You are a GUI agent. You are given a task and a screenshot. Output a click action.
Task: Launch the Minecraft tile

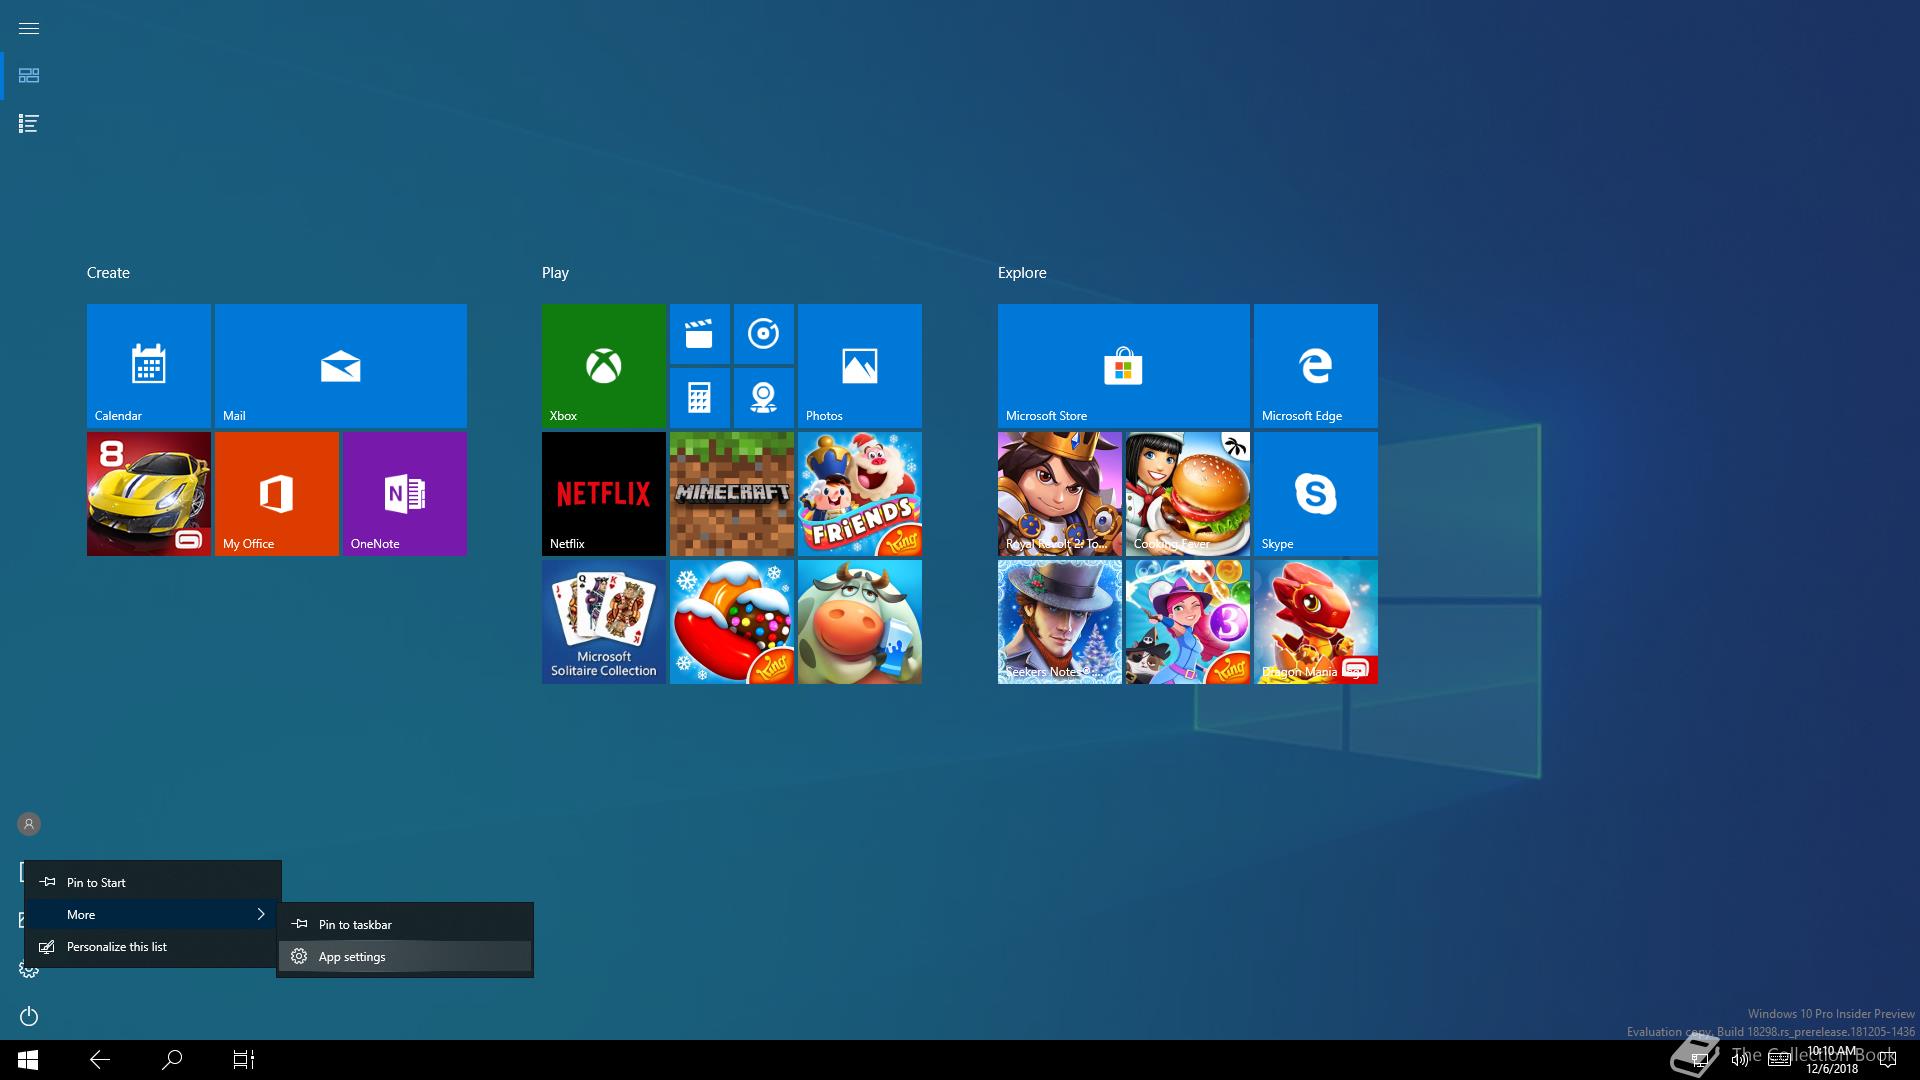731,494
